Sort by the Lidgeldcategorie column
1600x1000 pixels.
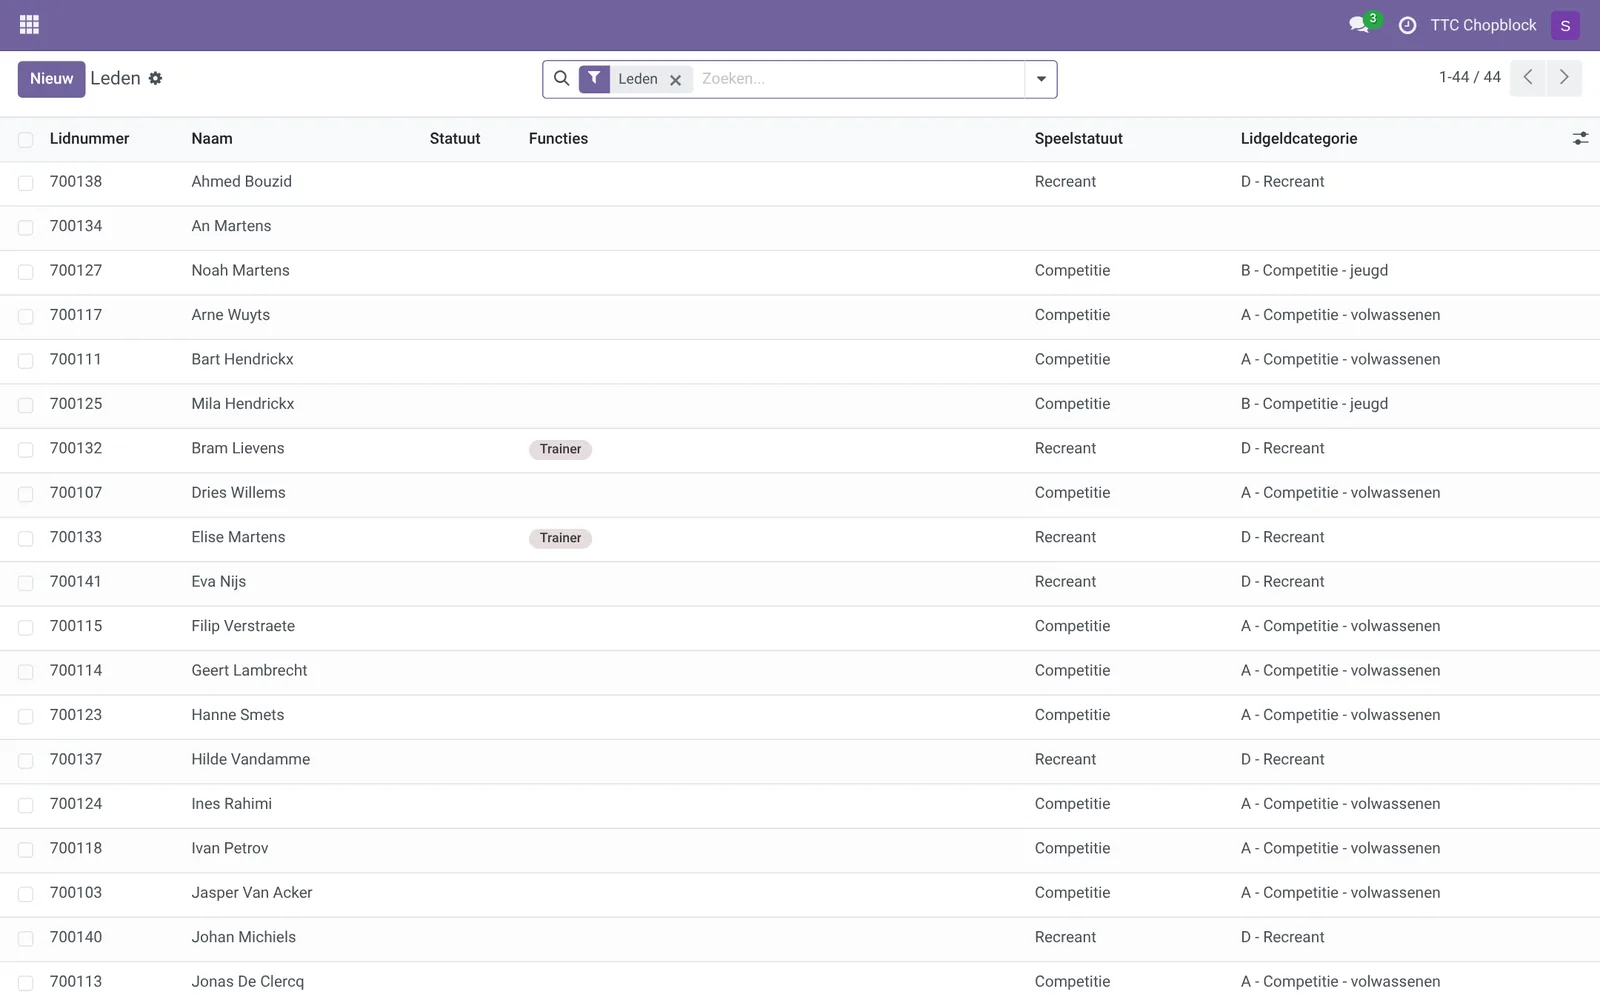[x=1299, y=139]
